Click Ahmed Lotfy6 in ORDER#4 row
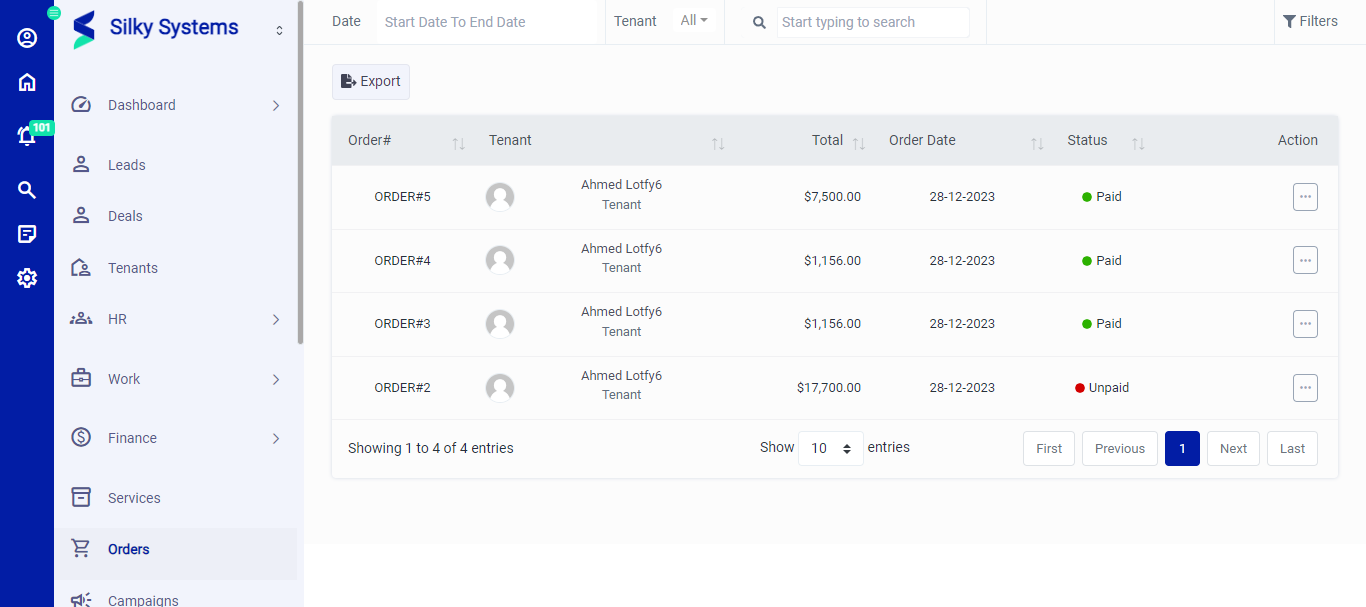Screen dimensions: 1366x607 pos(621,248)
